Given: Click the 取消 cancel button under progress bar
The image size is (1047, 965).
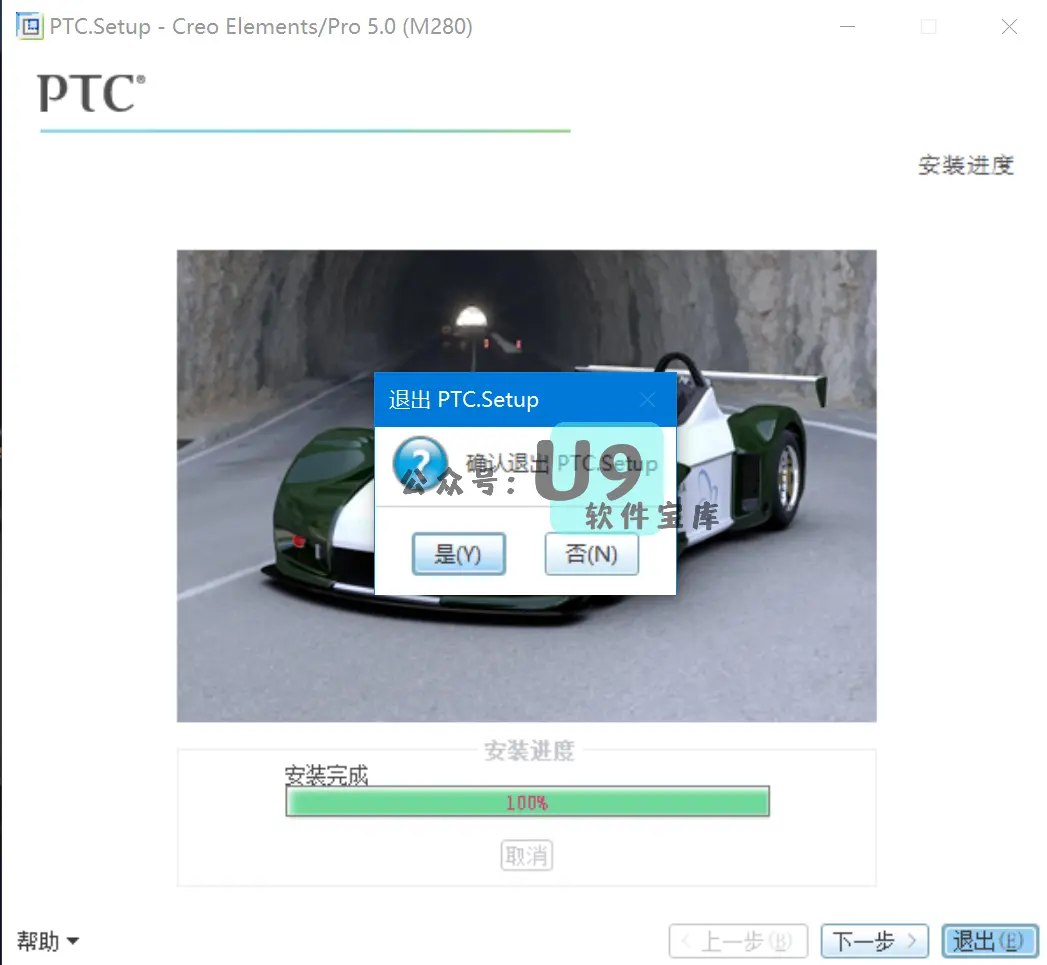Looking at the screenshot, I should pos(527,855).
